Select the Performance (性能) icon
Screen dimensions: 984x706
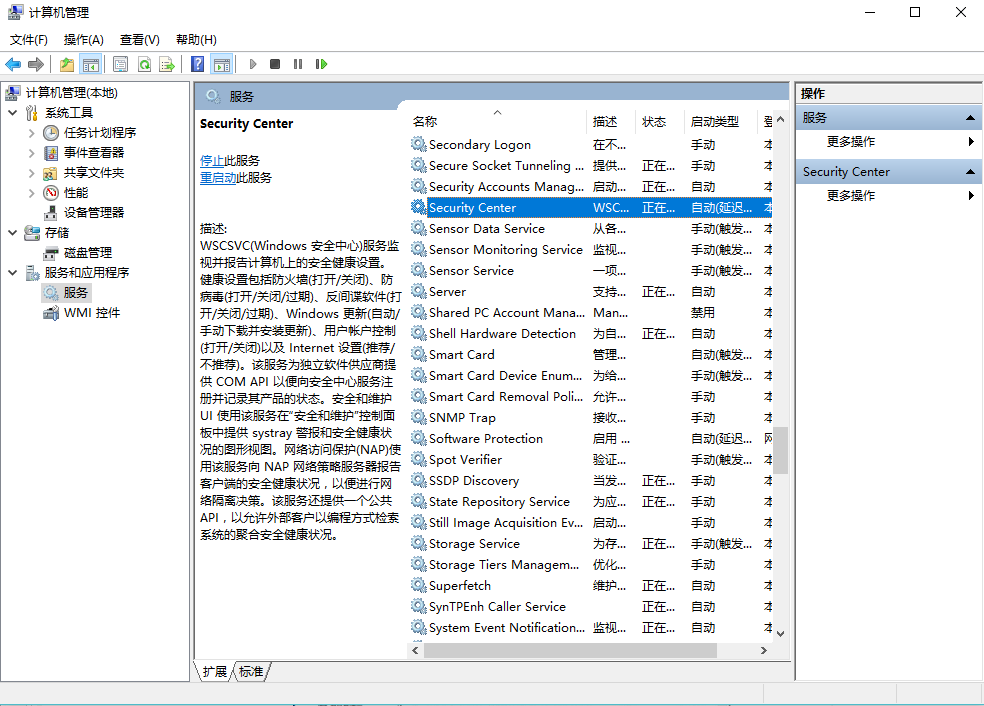pyautogui.click(x=51, y=193)
